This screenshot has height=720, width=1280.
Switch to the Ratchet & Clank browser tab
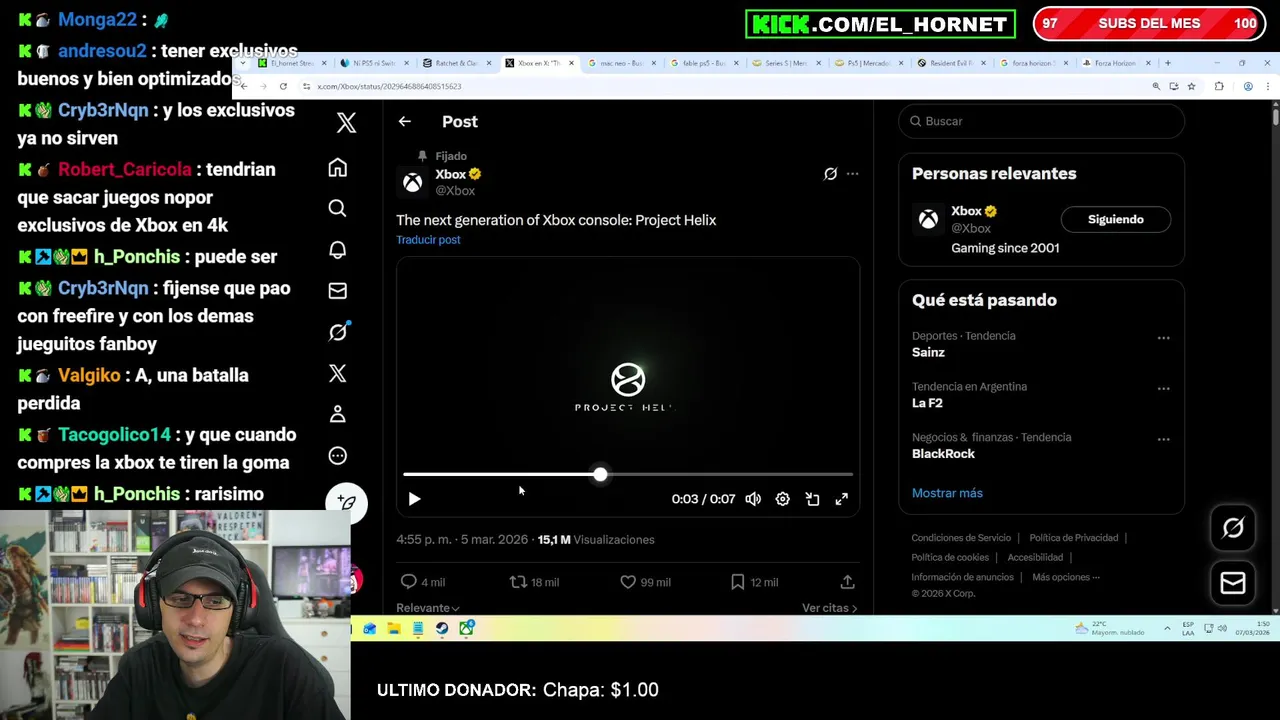point(455,63)
